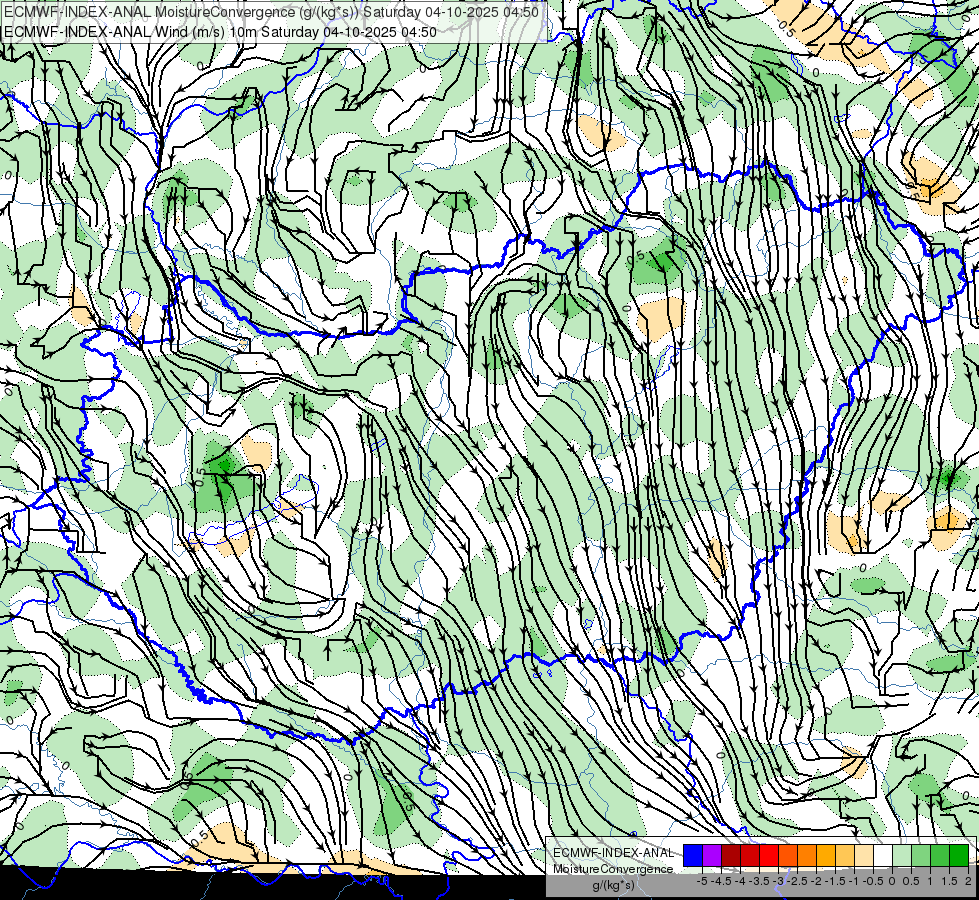Viewport: 979px width, 900px height.
Task: Click the ECMWF-INDEX-ANAL label in the legend
Action: pos(614,853)
